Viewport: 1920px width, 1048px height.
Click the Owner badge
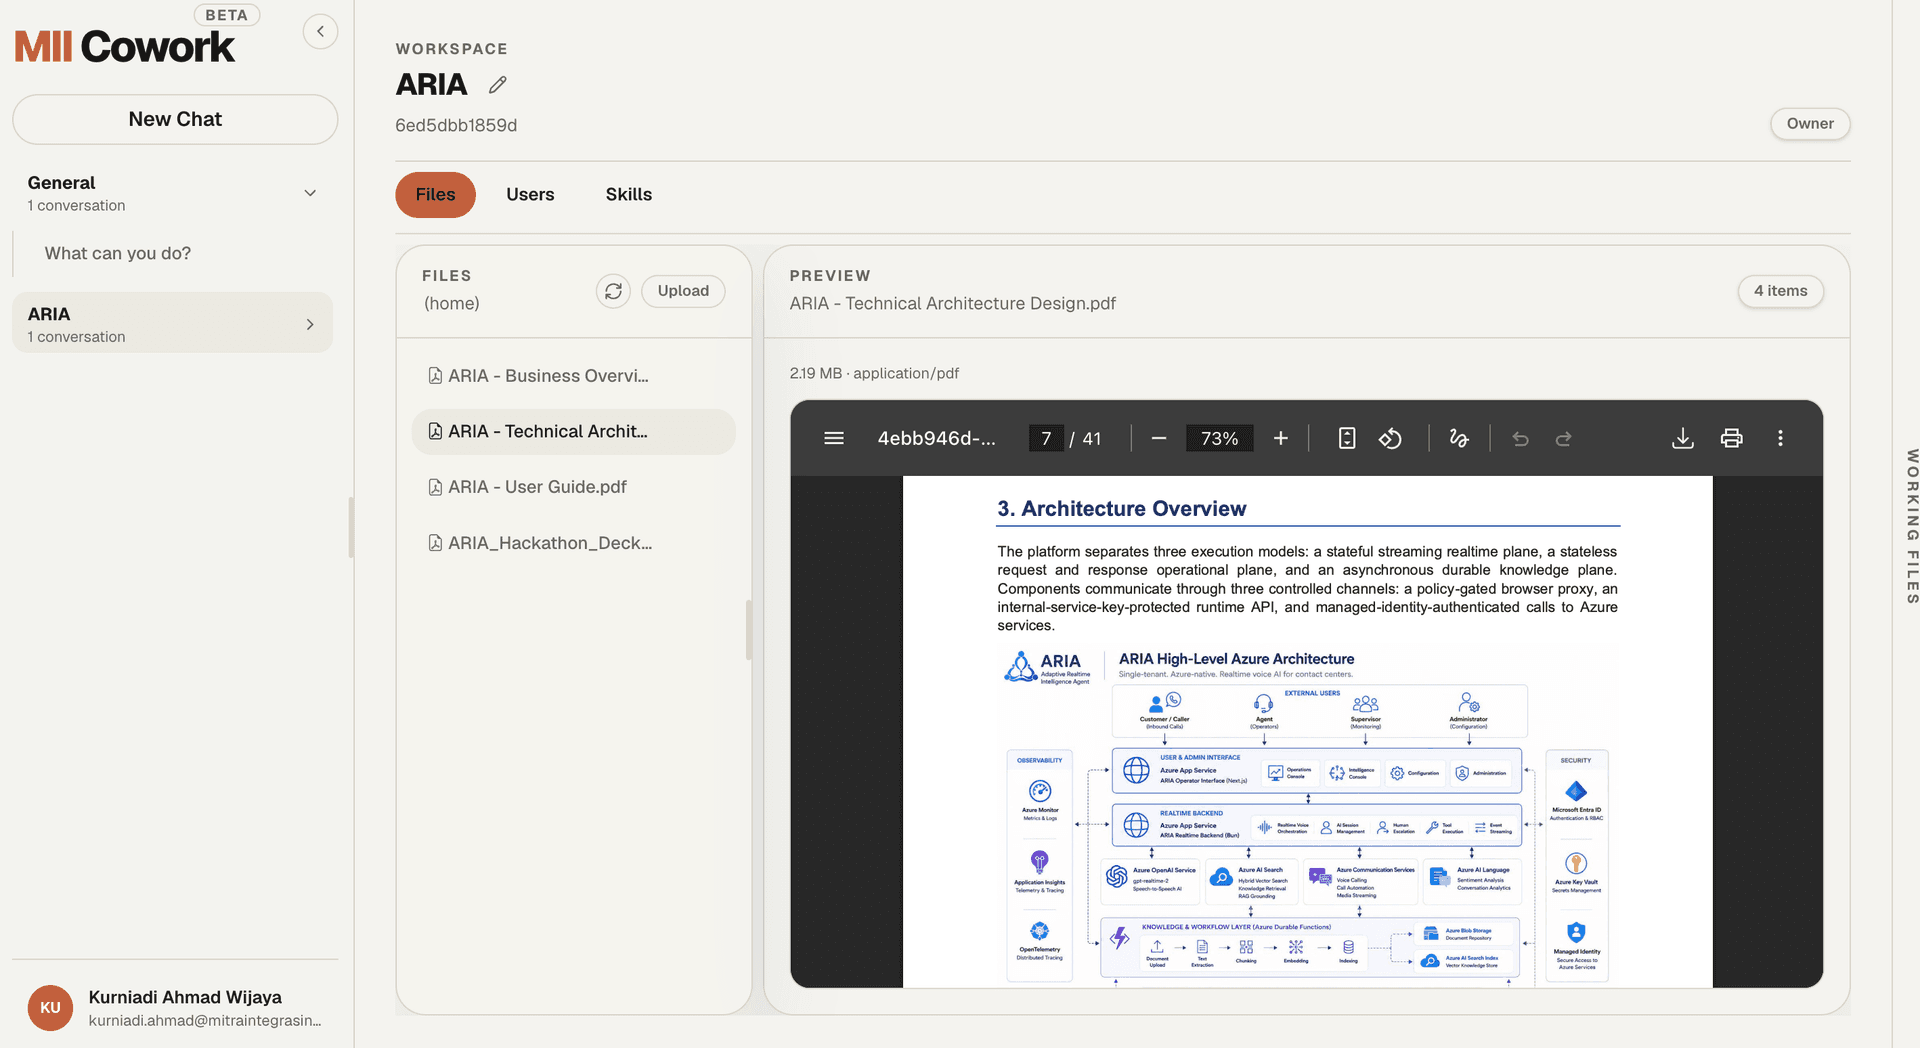tap(1810, 124)
